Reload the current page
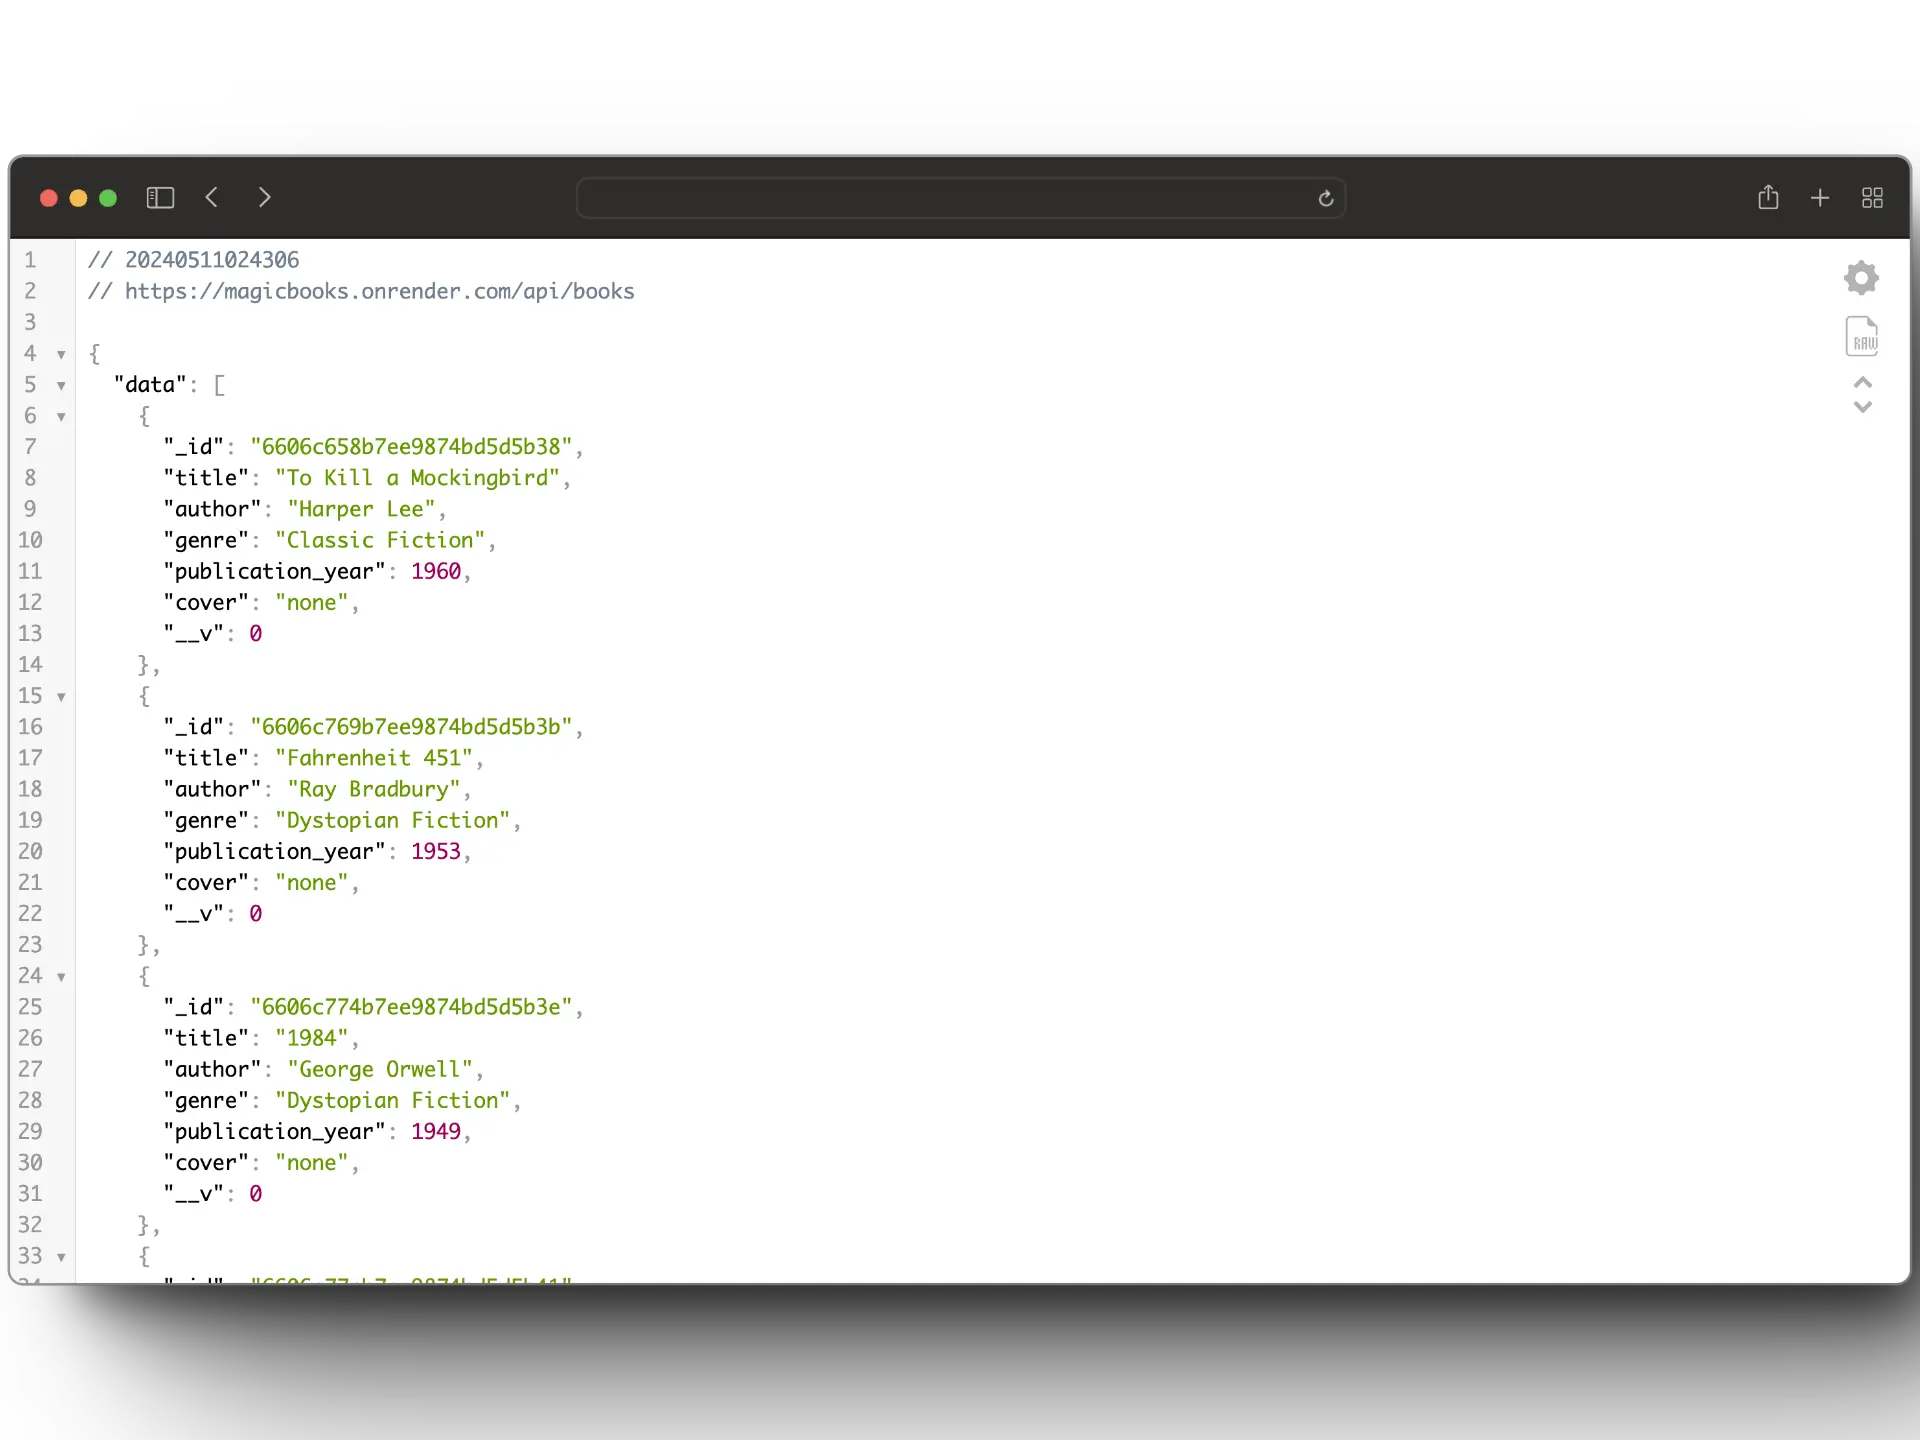 point(1325,198)
